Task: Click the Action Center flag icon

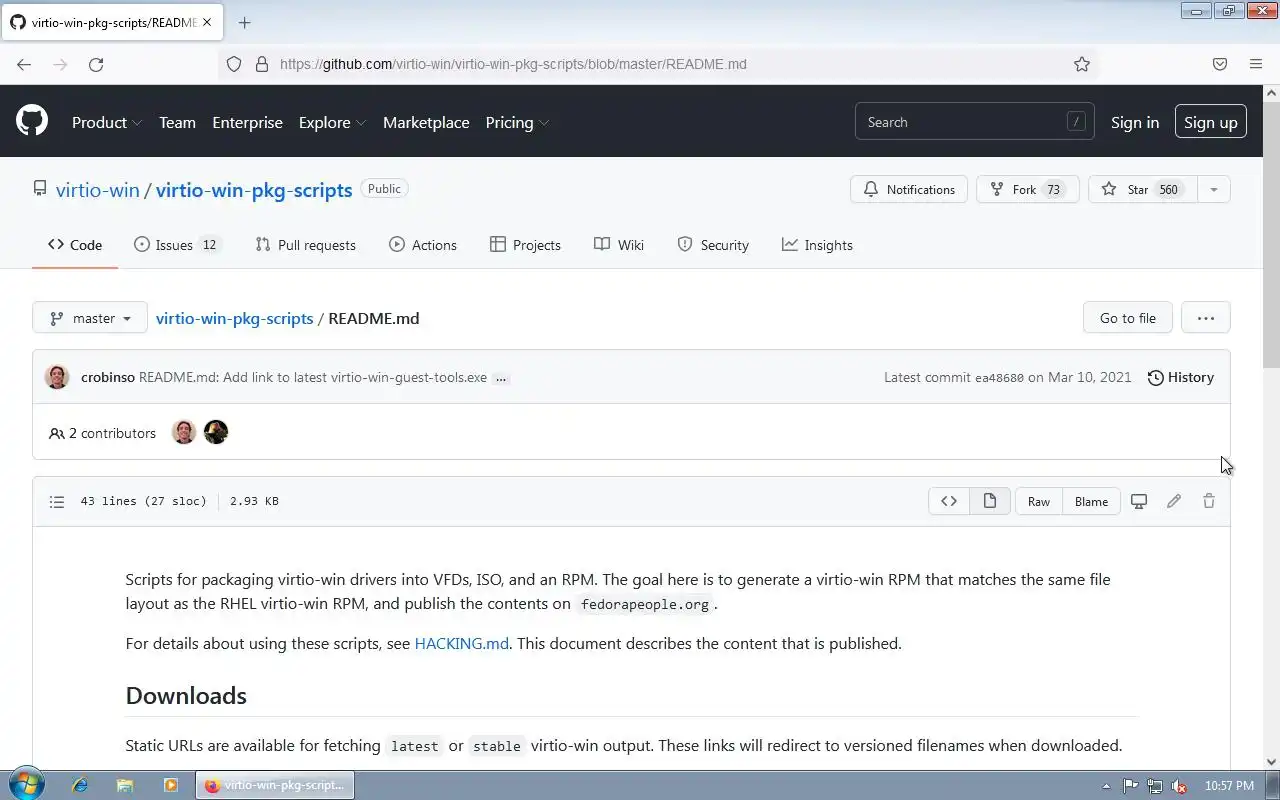Action: point(1130,786)
